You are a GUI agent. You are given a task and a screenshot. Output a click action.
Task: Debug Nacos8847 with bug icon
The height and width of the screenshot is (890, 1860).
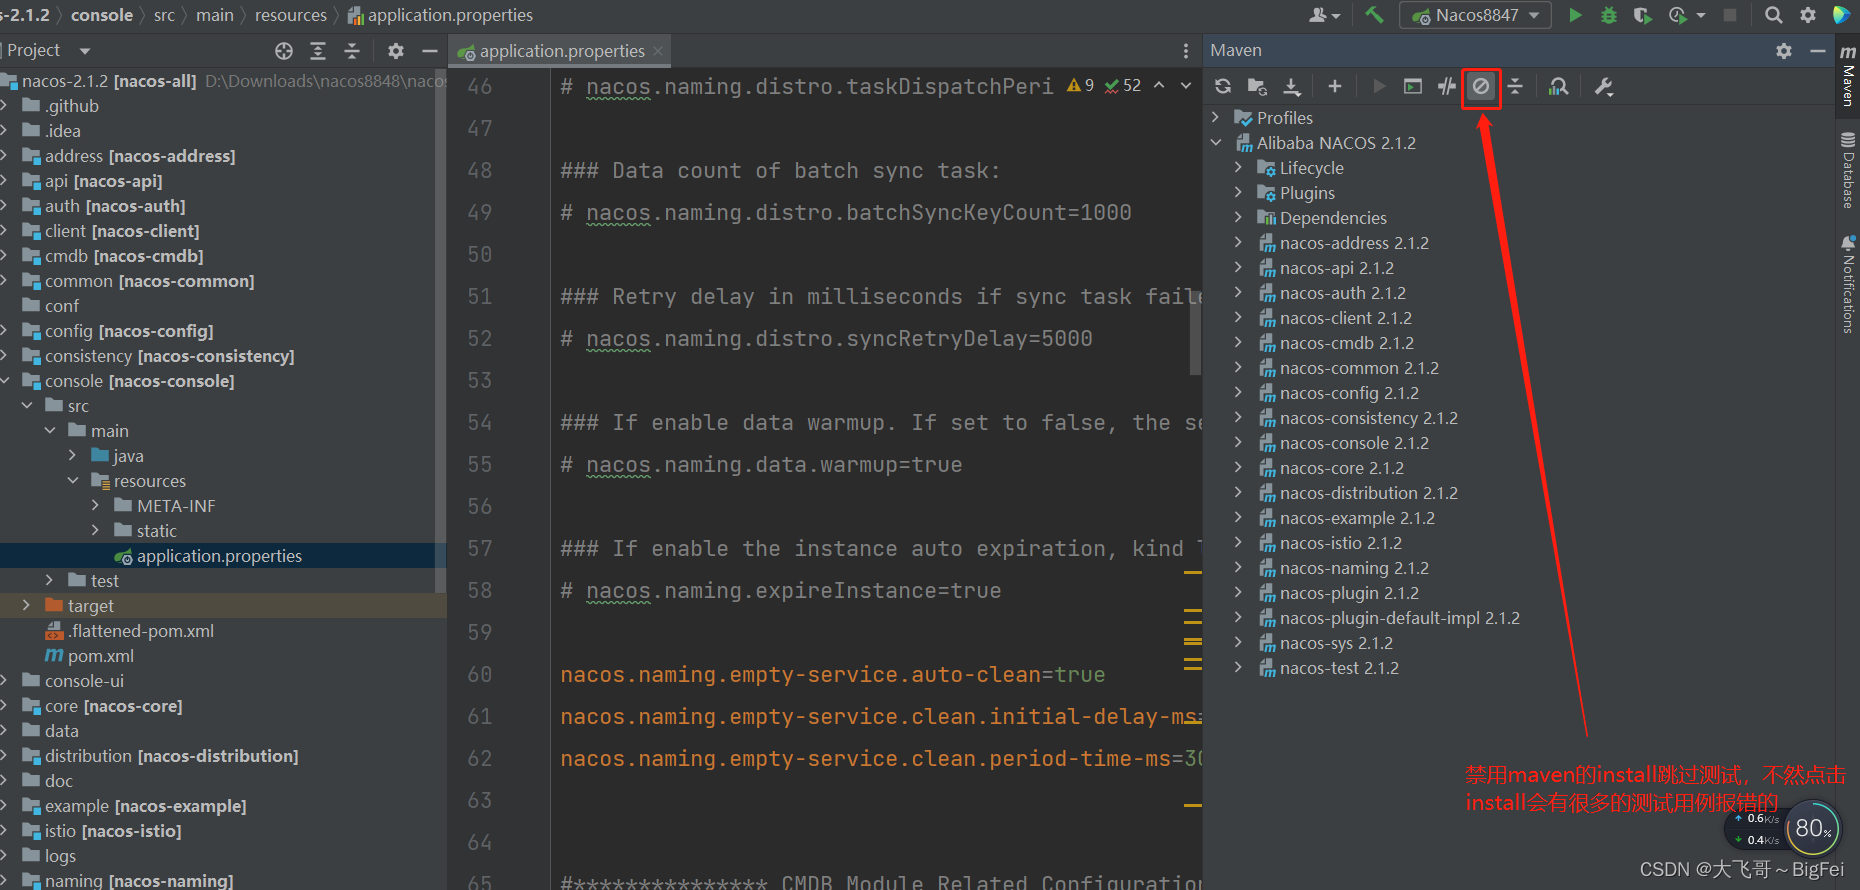(1609, 15)
